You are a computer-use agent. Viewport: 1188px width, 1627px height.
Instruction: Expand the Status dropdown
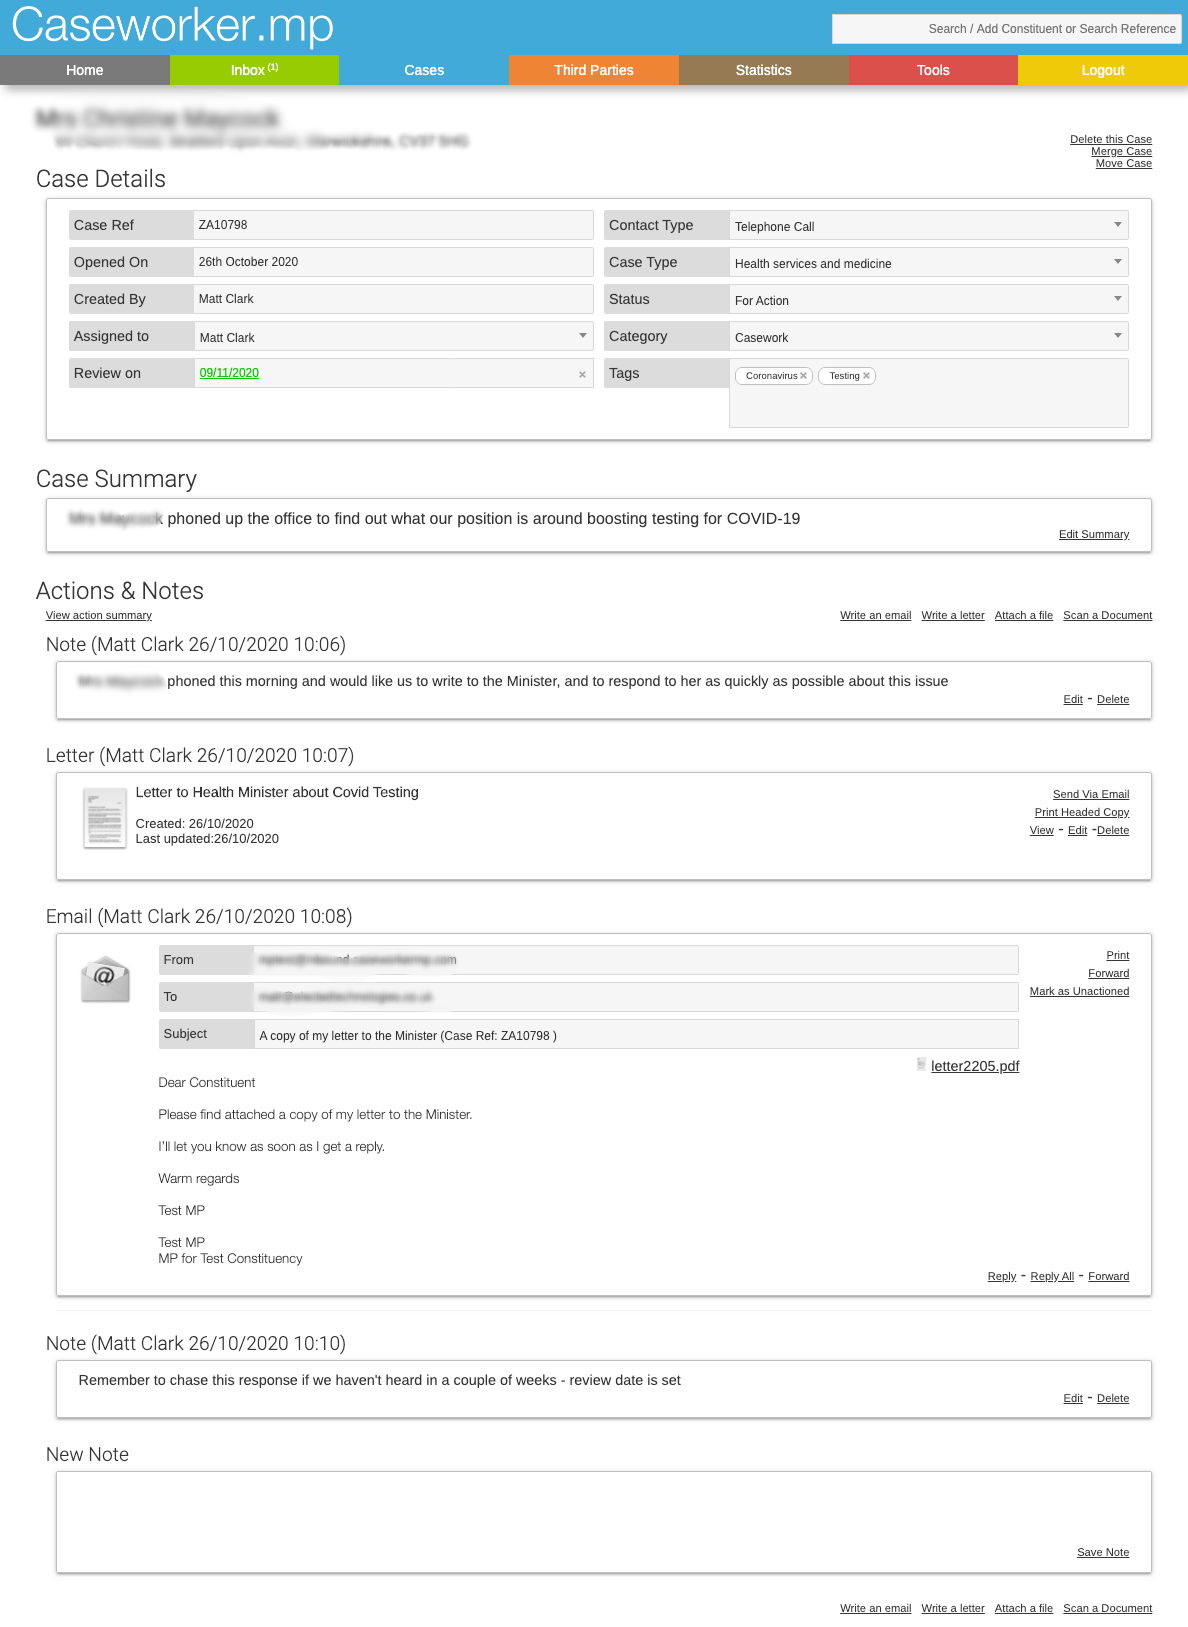click(x=1117, y=299)
